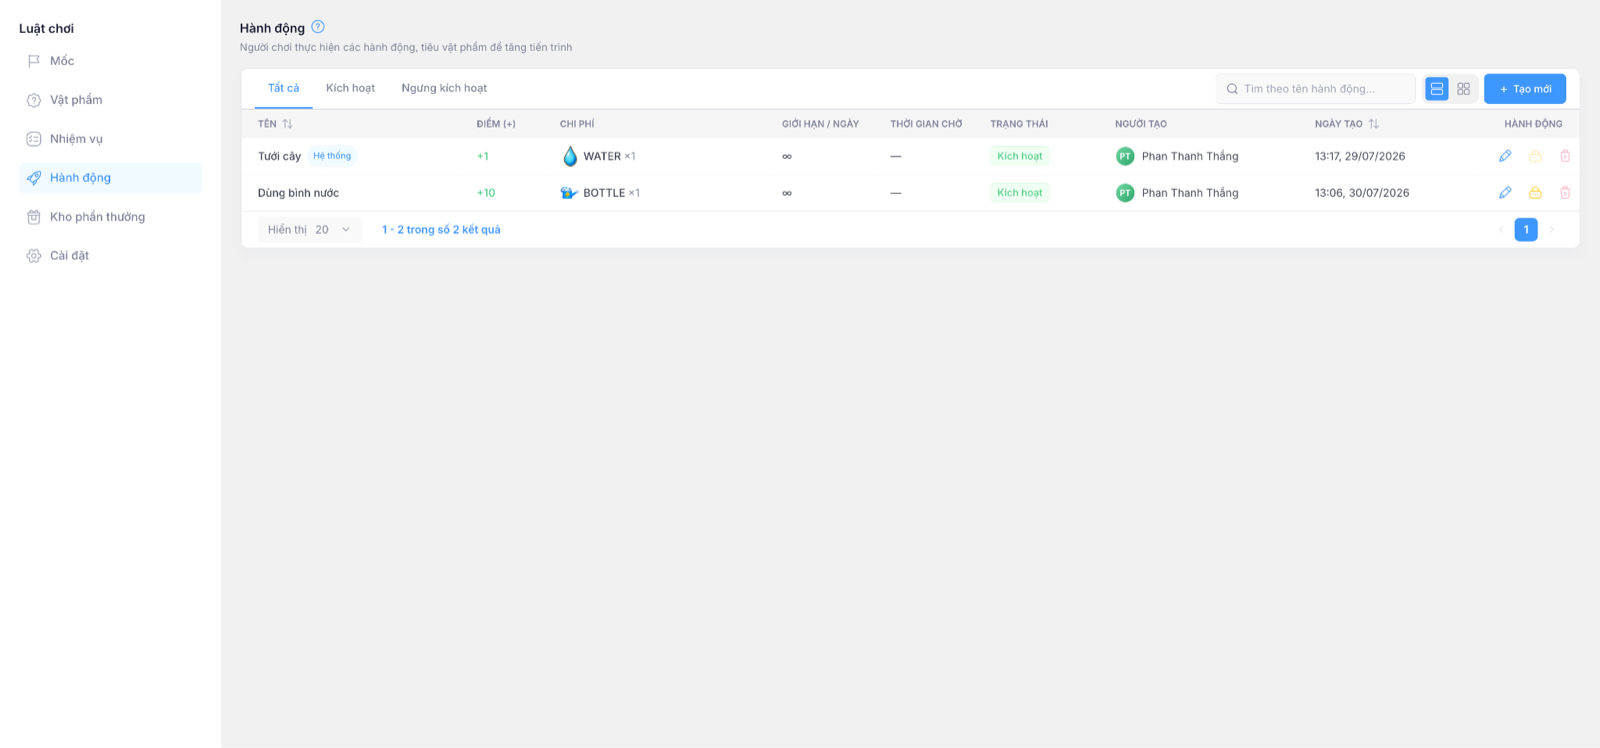This screenshot has width=1600, height=748.
Task: Open Cài đặt settings
Action: coord(110,256)
